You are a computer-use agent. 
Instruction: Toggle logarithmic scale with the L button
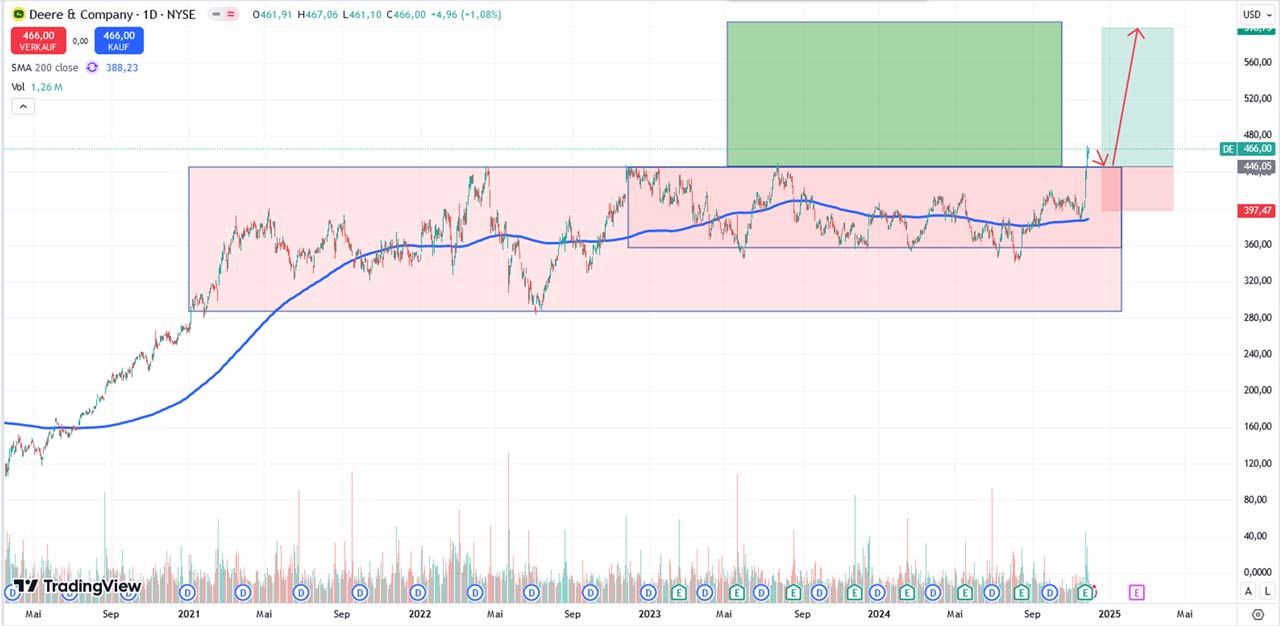pos(1267,592)
